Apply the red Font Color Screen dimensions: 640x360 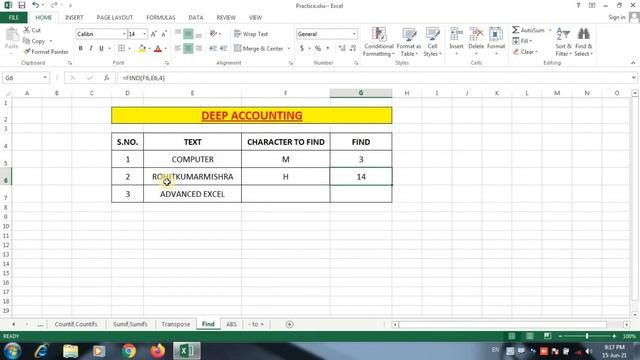[158, 49]
